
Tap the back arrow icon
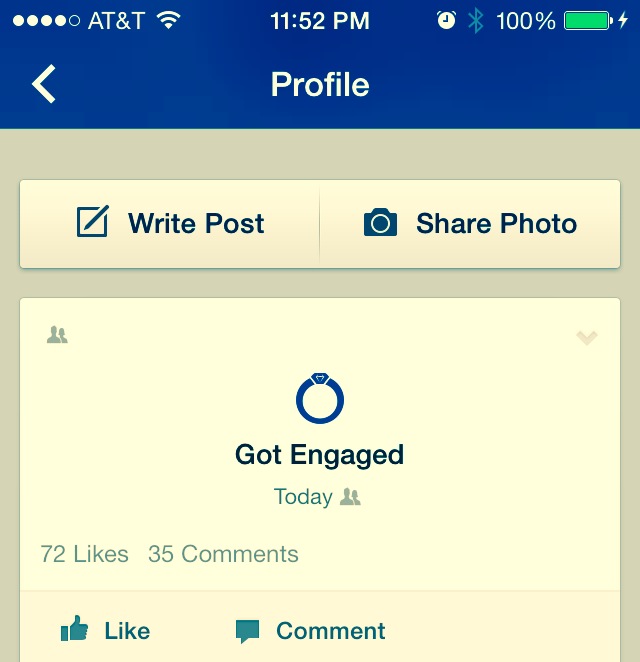click(44, 85)
